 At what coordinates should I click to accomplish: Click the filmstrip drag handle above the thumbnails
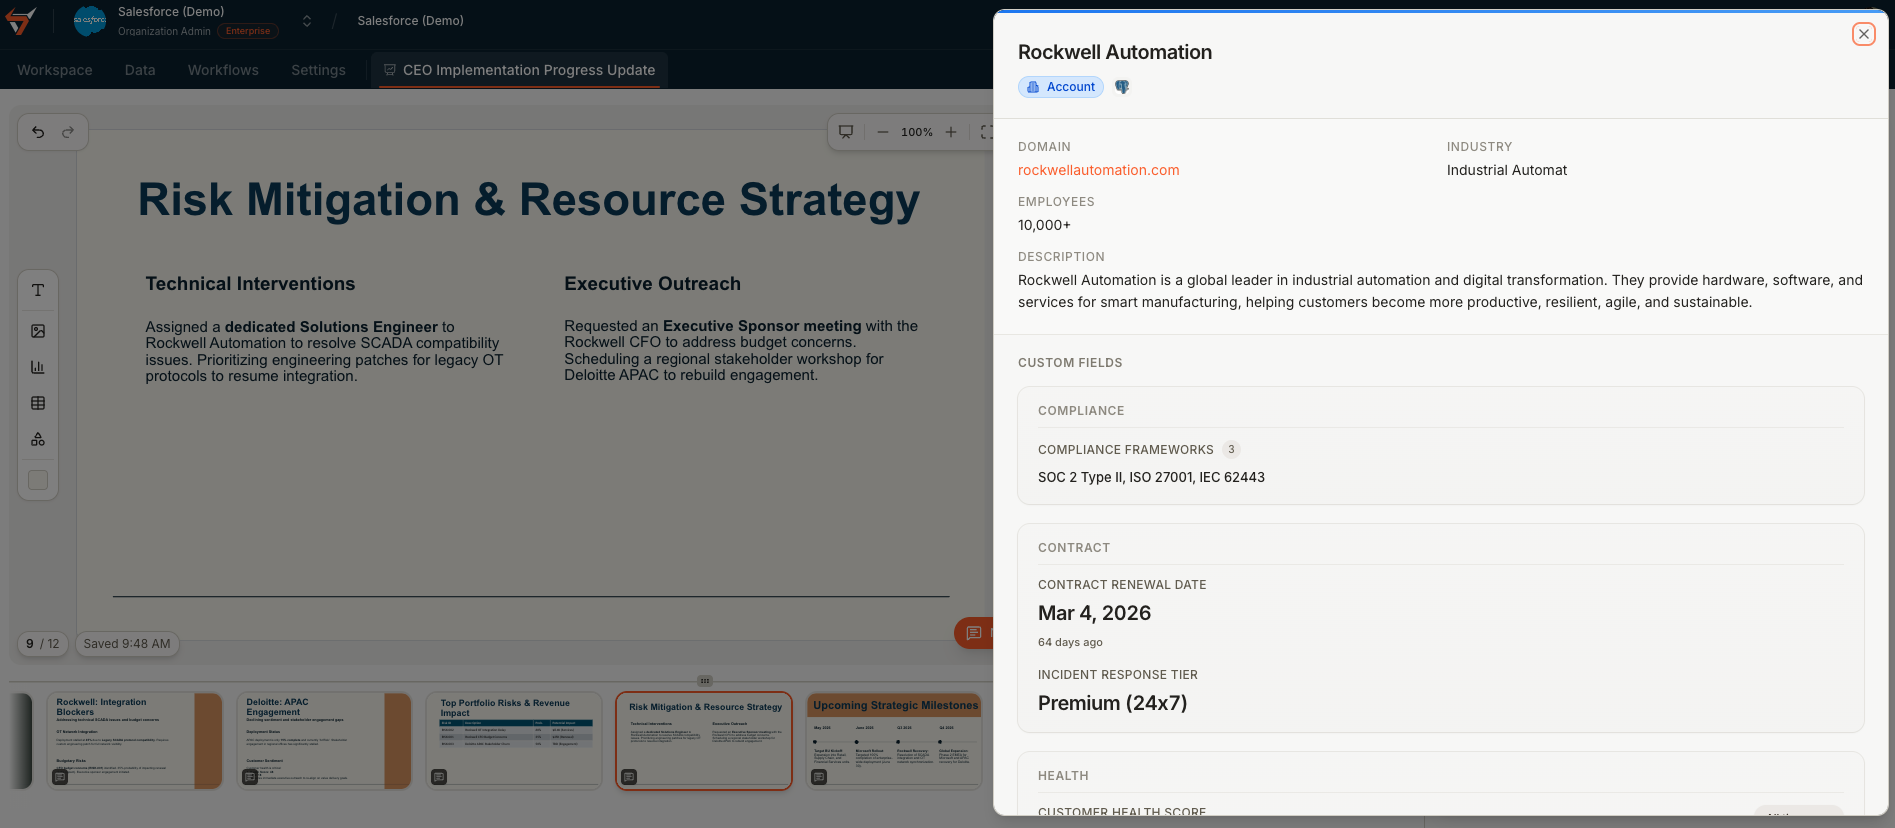(705, 681)
